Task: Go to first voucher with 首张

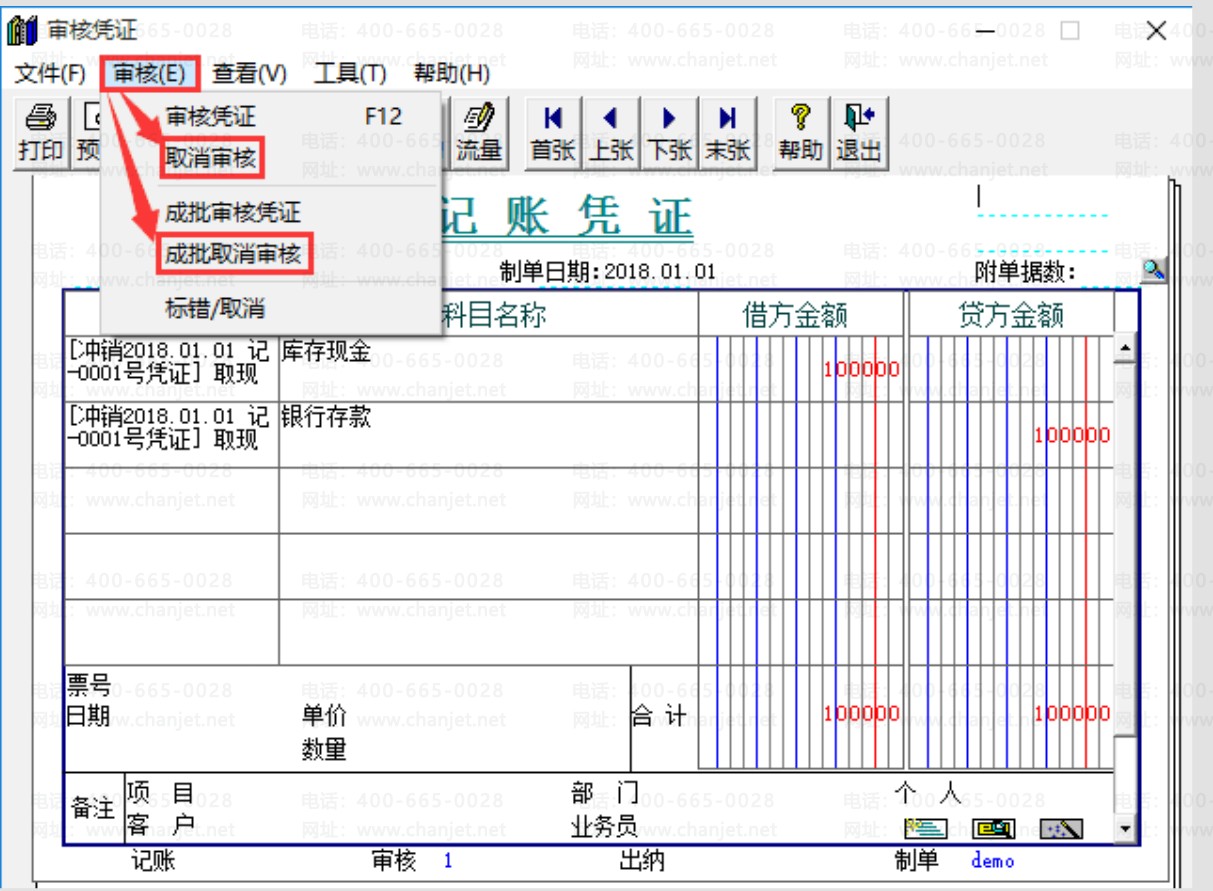Action: pyautogui.click(x=552, y=133)
